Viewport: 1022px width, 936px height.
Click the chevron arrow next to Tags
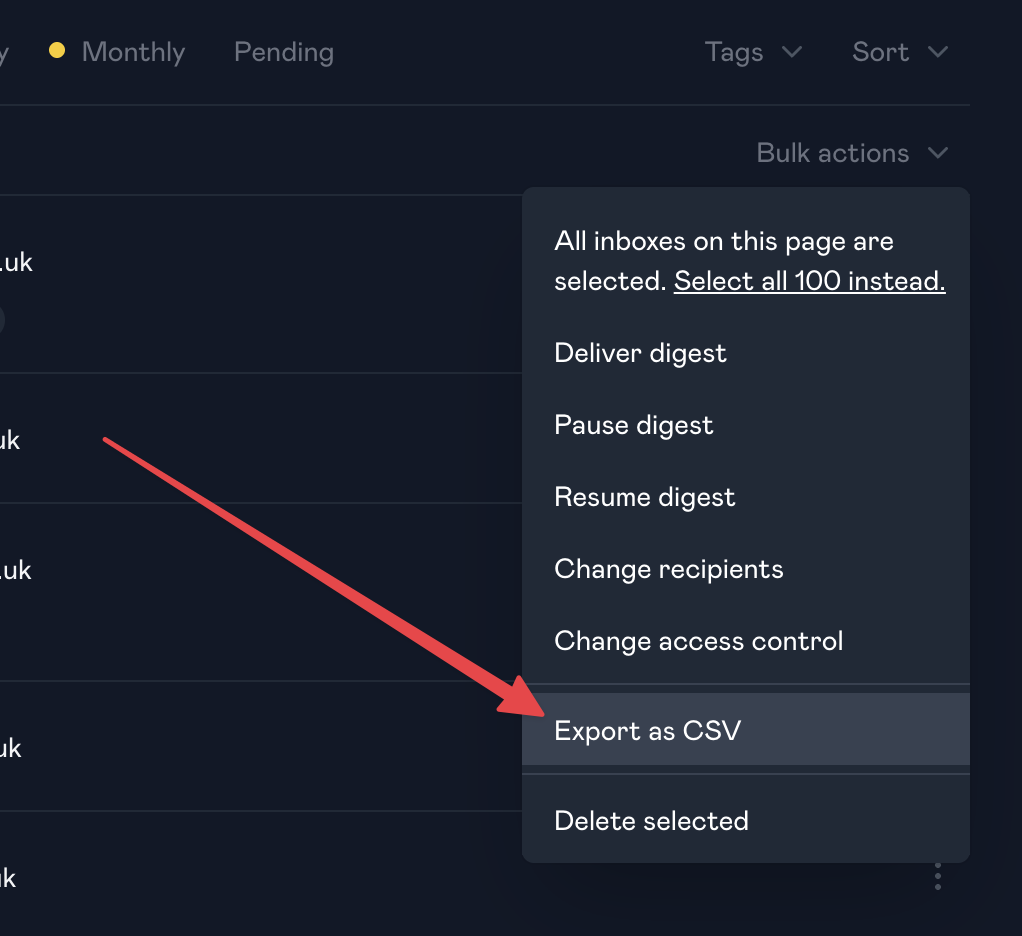click(791, 52)
